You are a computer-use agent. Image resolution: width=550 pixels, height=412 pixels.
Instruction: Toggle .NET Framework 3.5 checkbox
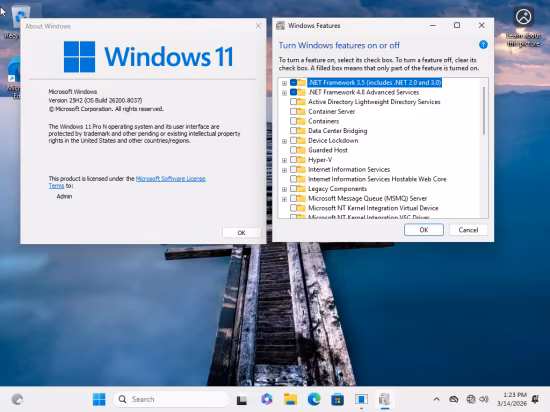click(x=294, y=82)
